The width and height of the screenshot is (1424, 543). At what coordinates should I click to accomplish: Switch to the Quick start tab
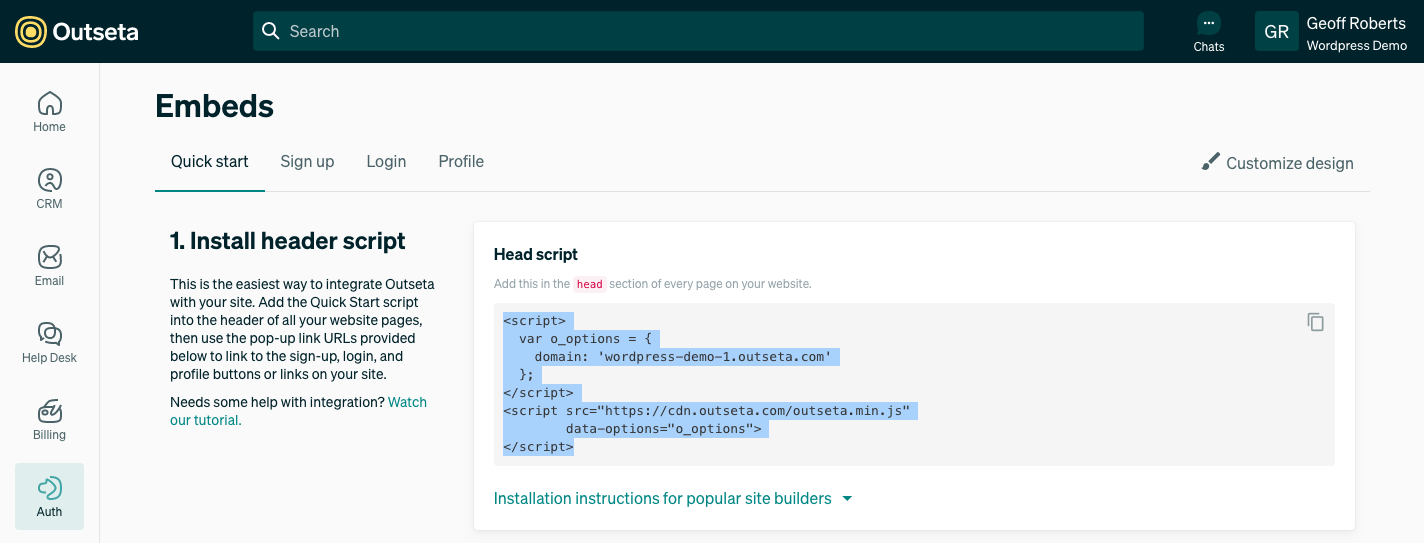[x=210, y=161]
